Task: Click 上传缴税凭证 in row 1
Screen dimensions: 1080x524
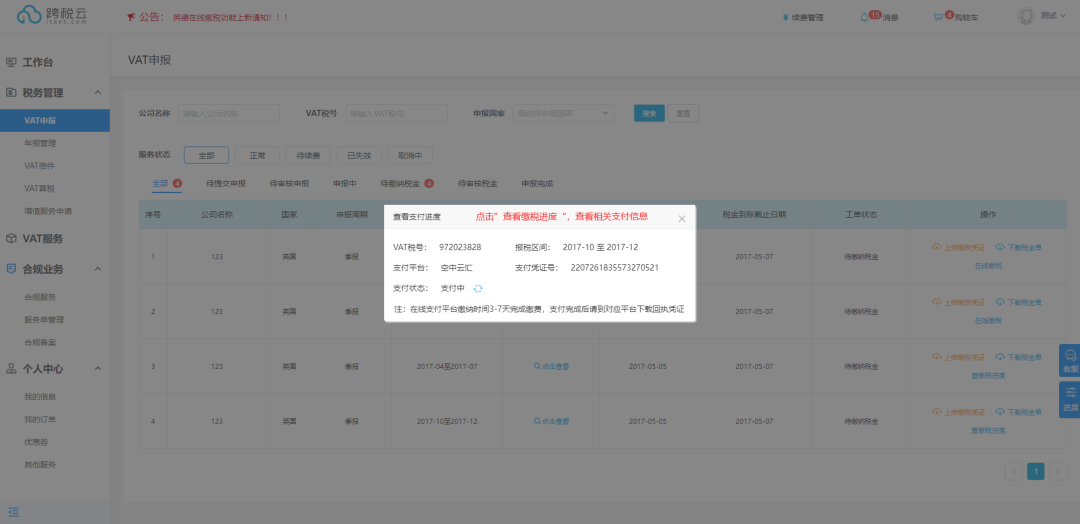Action: pyautogui.click(x=958, y=247)
